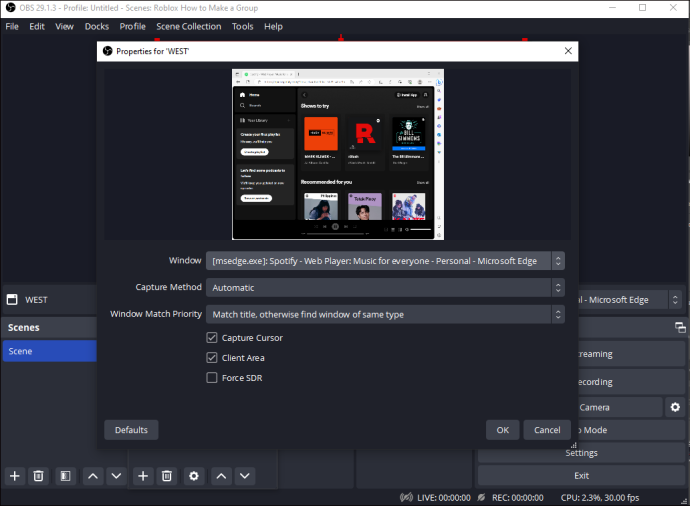Open the Capture Method dropdown

tap(385, 288)
